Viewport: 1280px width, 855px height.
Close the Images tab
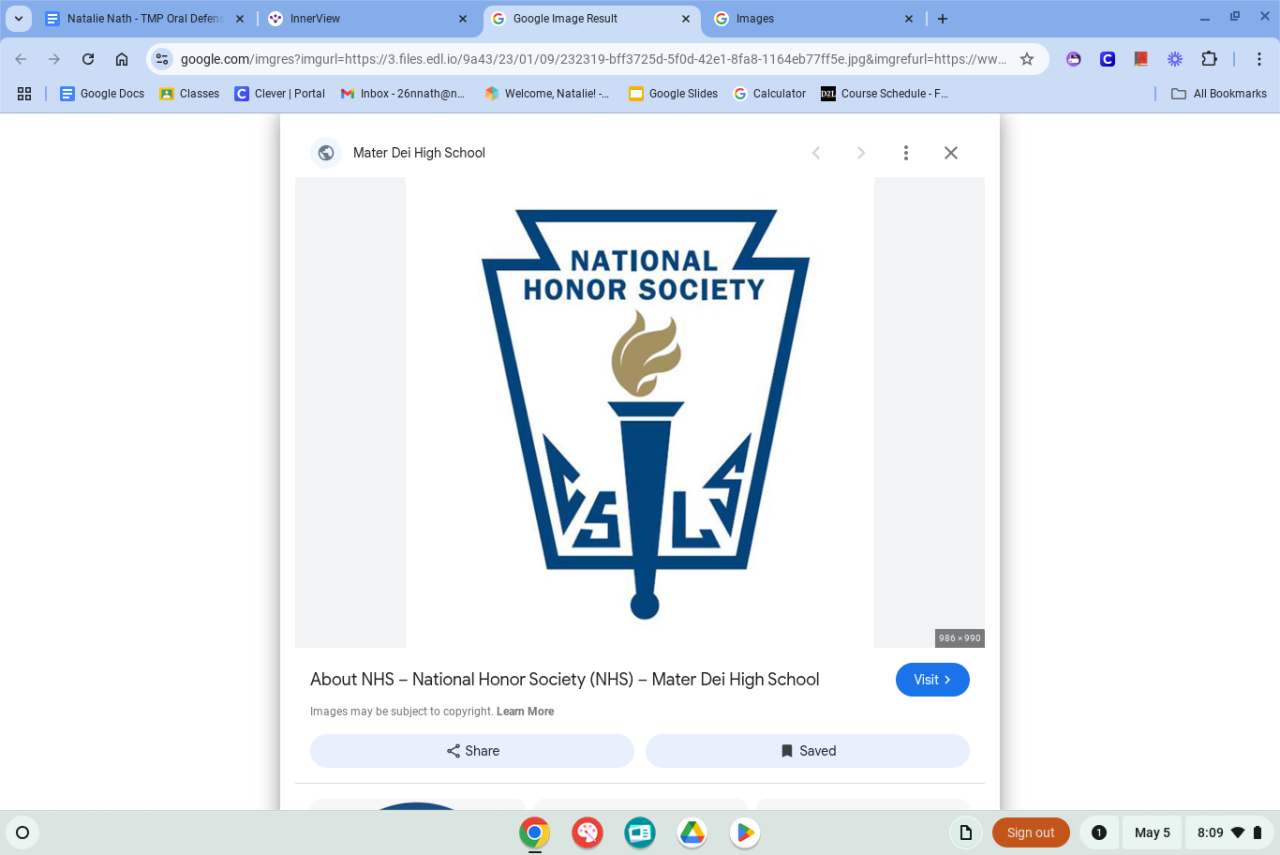(909, 19)
